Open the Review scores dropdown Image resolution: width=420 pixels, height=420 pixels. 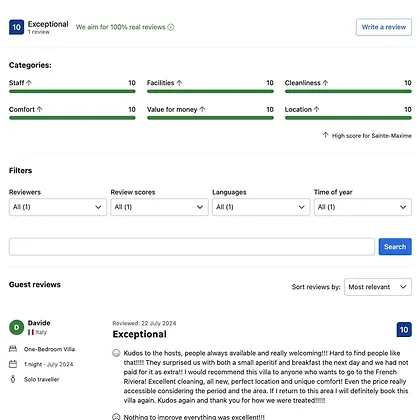159,207
